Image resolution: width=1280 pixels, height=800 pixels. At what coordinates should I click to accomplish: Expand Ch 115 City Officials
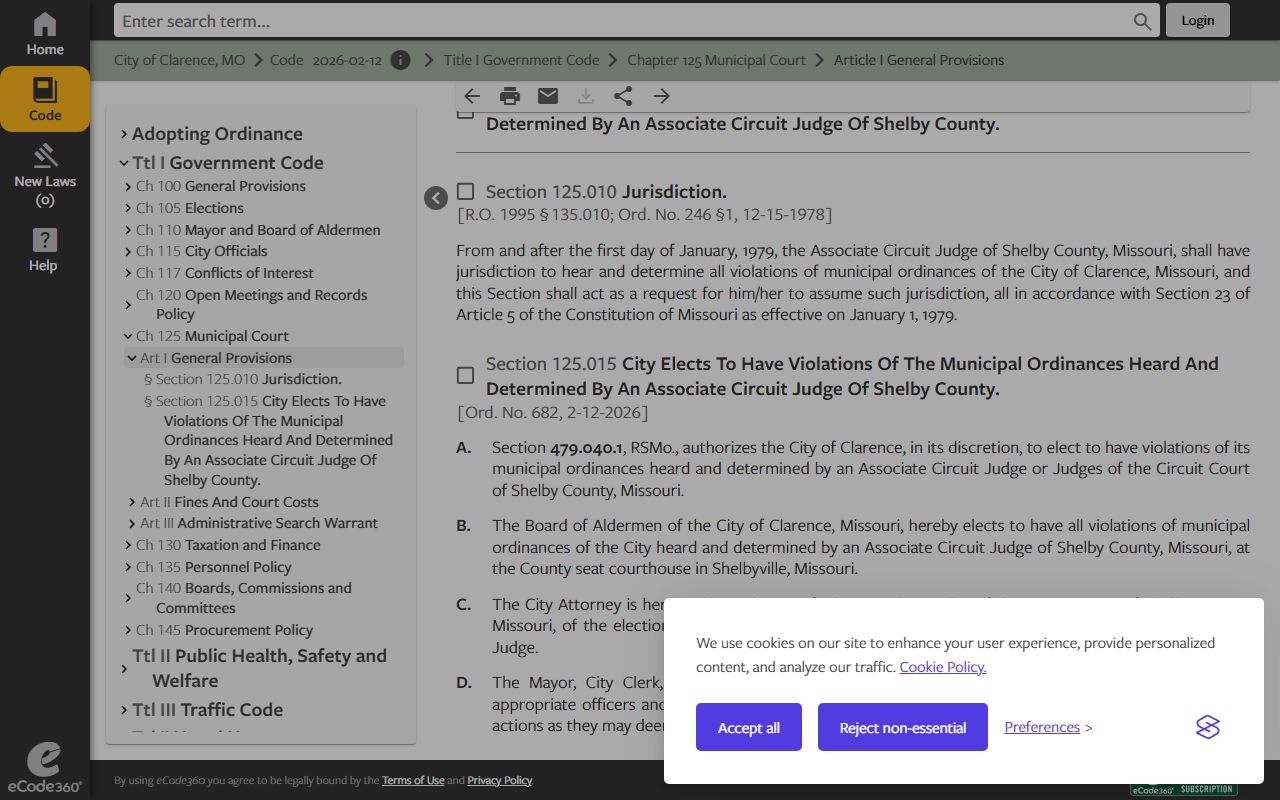[x=128, y=251]
